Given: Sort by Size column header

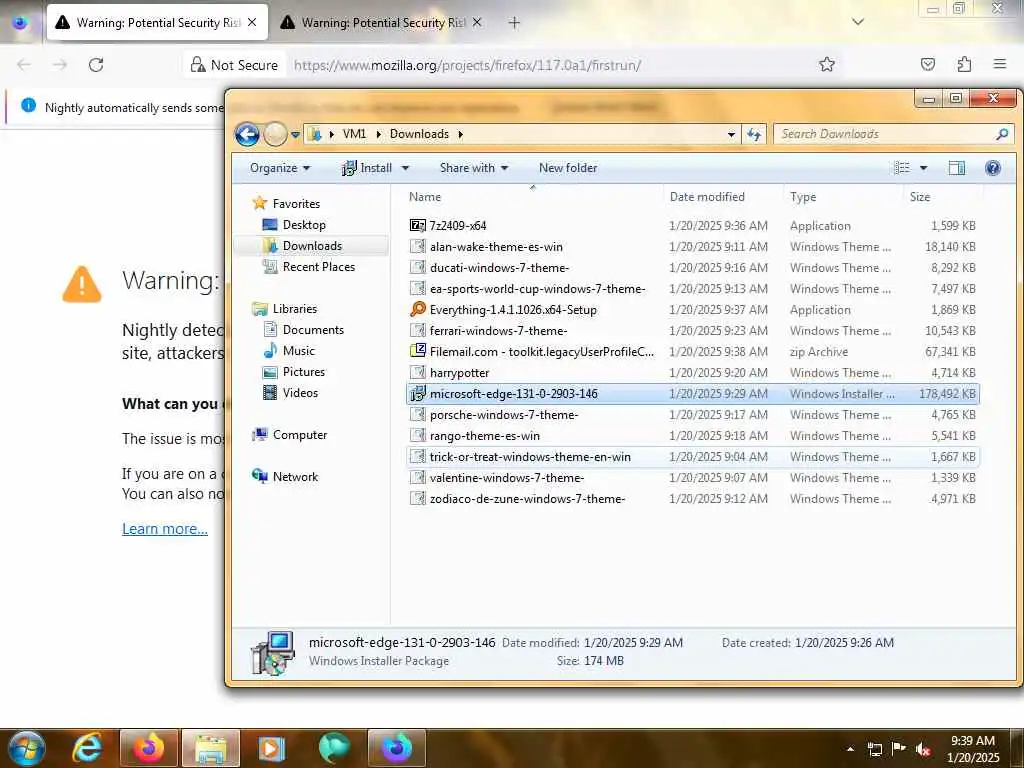Looking at the screenshot, I should coord(920,197).
